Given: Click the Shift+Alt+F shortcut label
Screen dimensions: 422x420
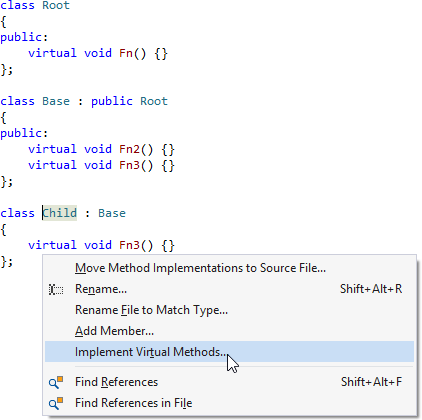Looking at the screenshot, I should 371,382.
